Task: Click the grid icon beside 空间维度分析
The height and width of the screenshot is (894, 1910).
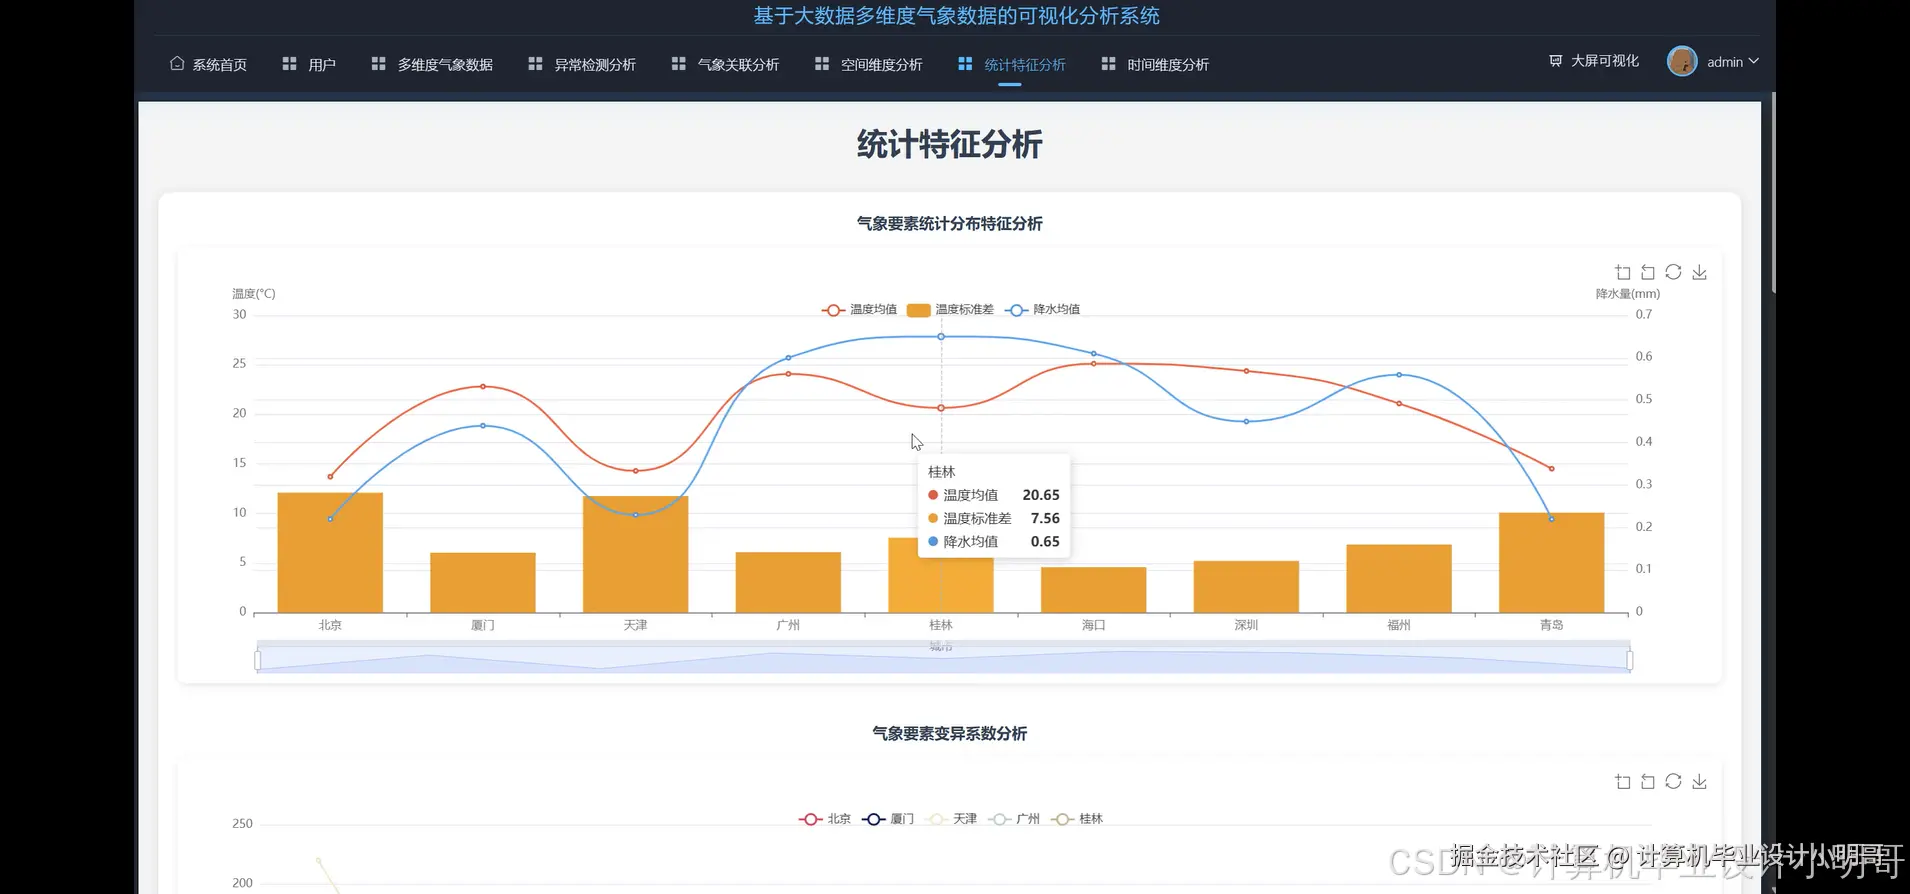Action: point(822,63)
